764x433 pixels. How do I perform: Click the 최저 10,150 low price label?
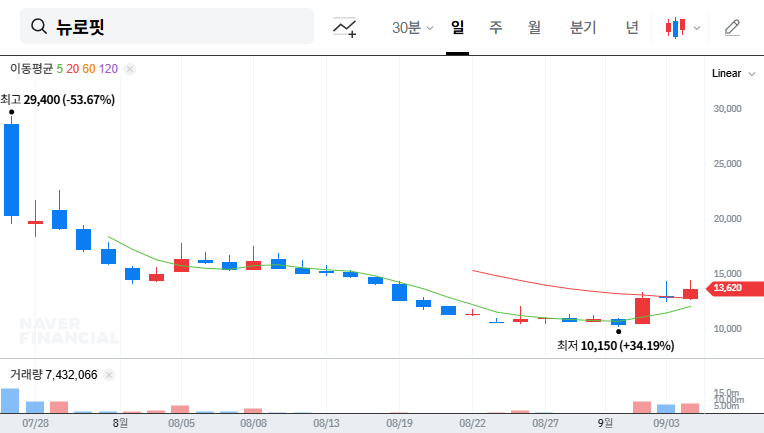(616, 346)
